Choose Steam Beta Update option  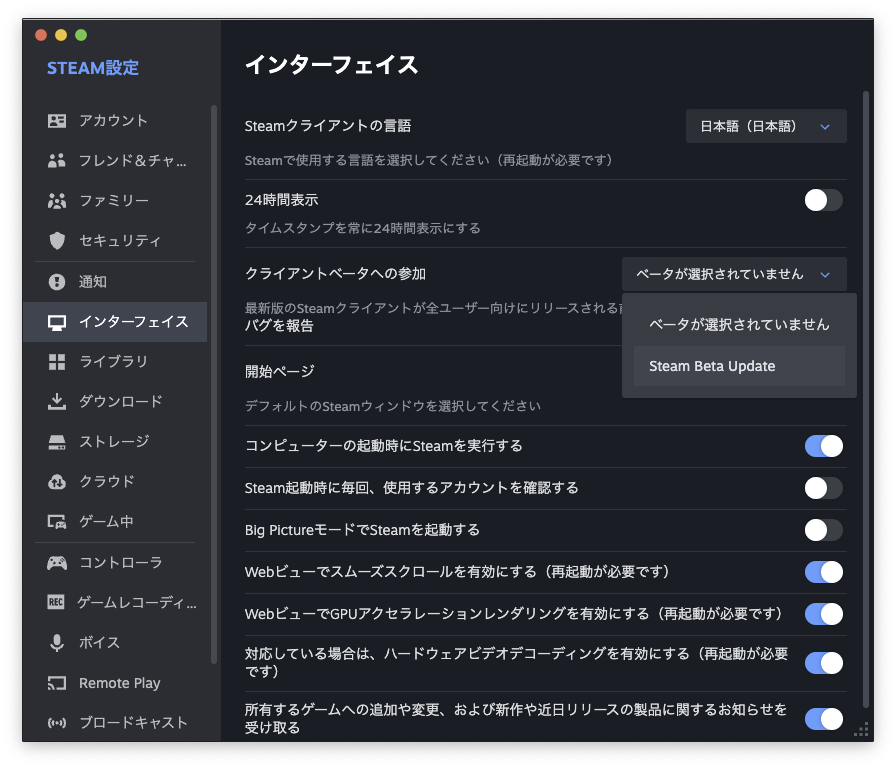(739, 366)
